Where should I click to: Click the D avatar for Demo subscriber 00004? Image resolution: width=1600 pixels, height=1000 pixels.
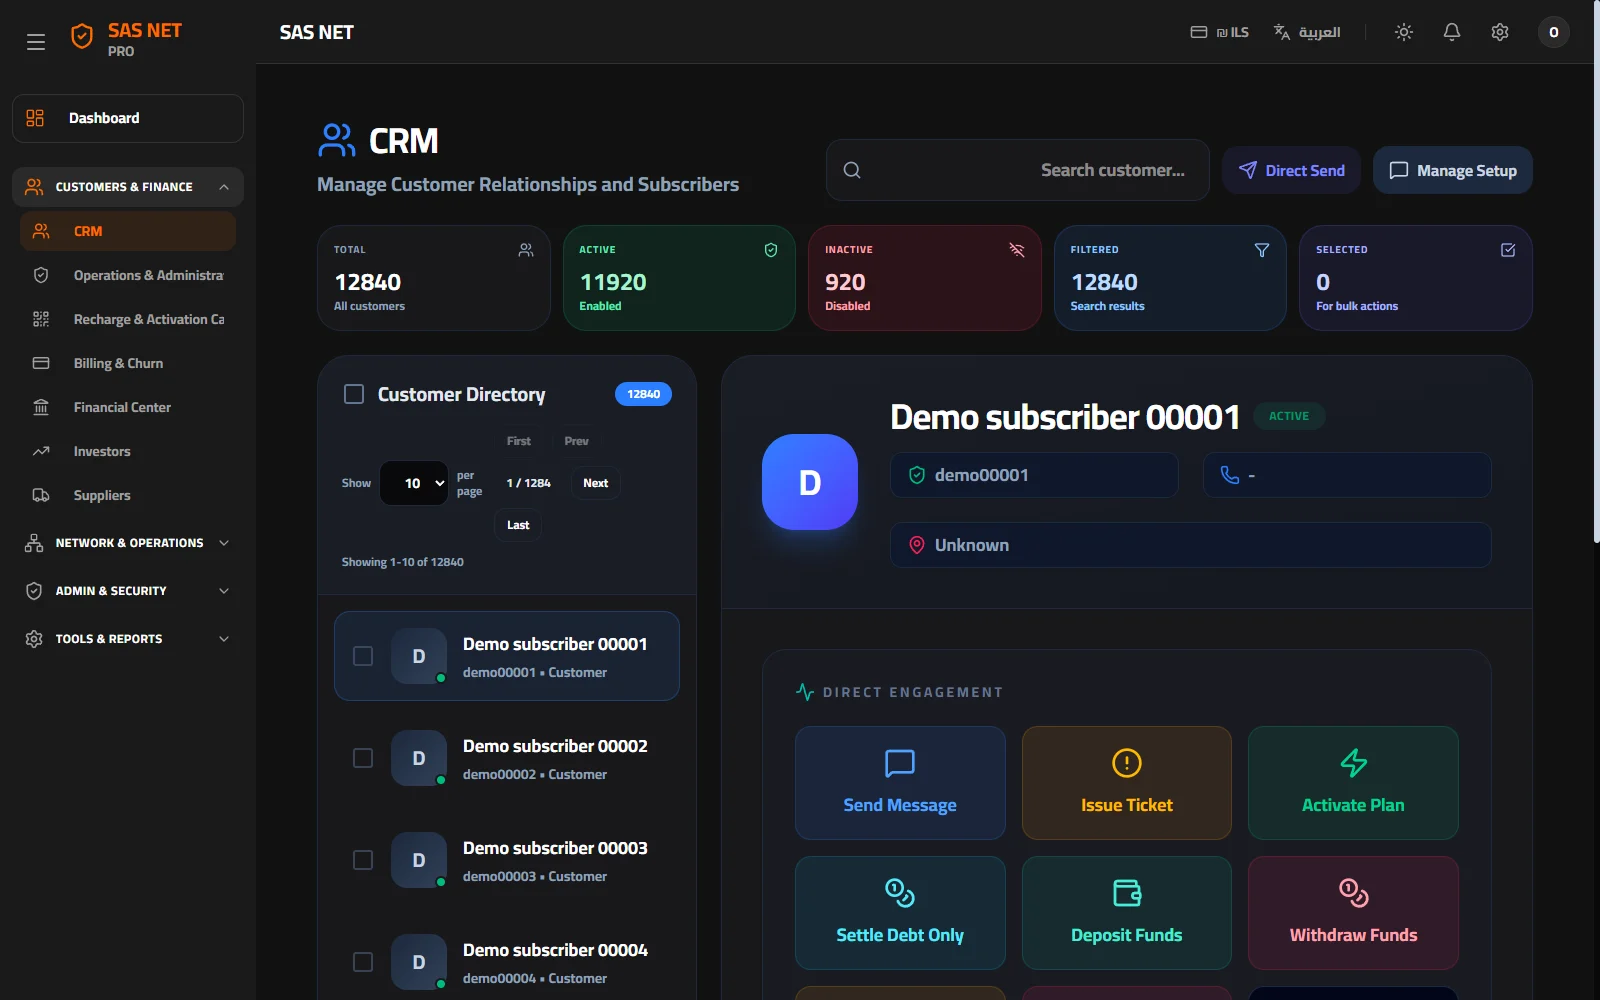point(419,962)
